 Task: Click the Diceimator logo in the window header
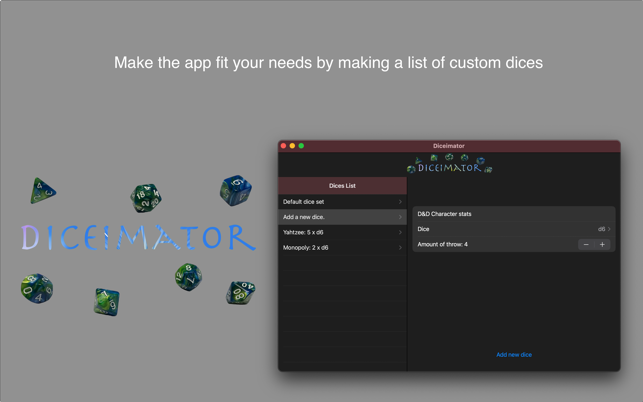[x=449, y=164]
